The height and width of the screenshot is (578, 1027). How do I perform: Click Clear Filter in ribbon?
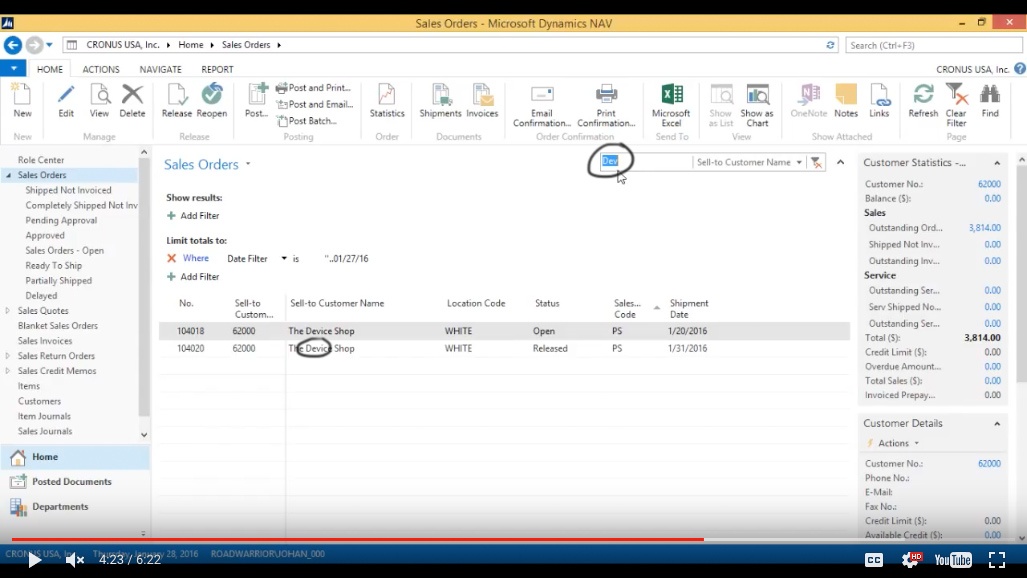point(956,106)
